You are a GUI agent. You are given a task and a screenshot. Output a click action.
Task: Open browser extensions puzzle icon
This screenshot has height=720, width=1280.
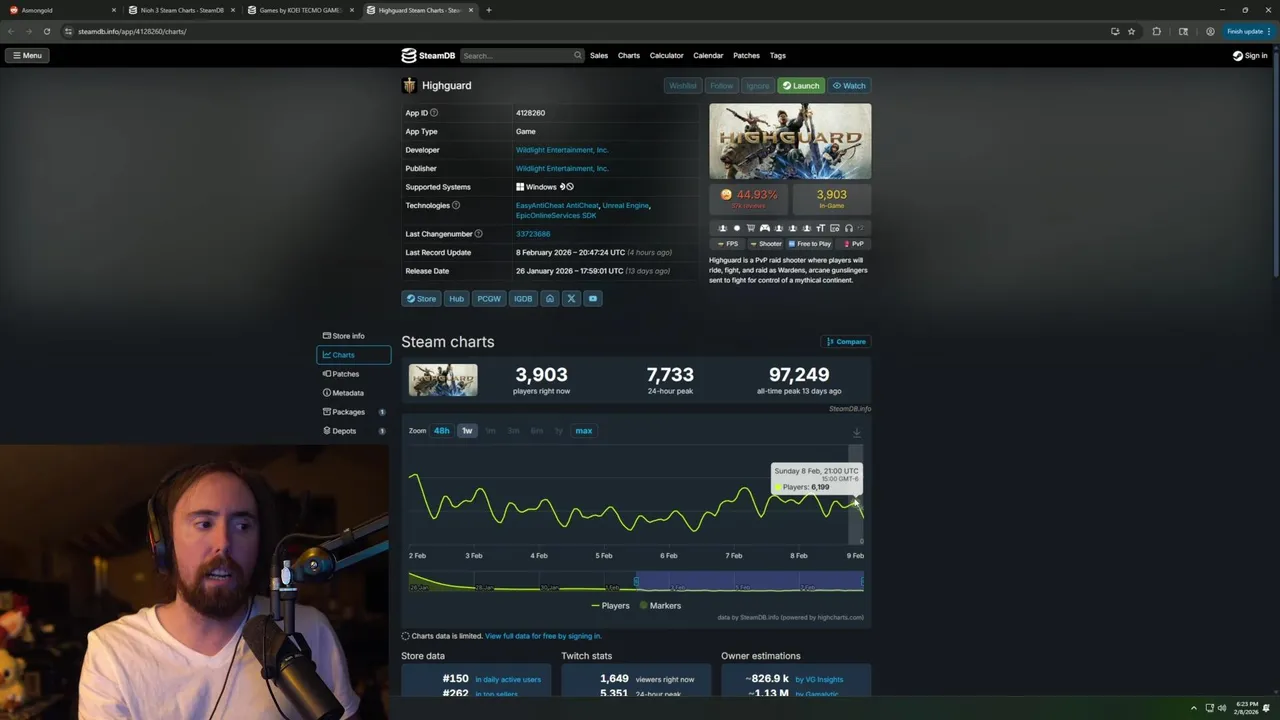1157,31
